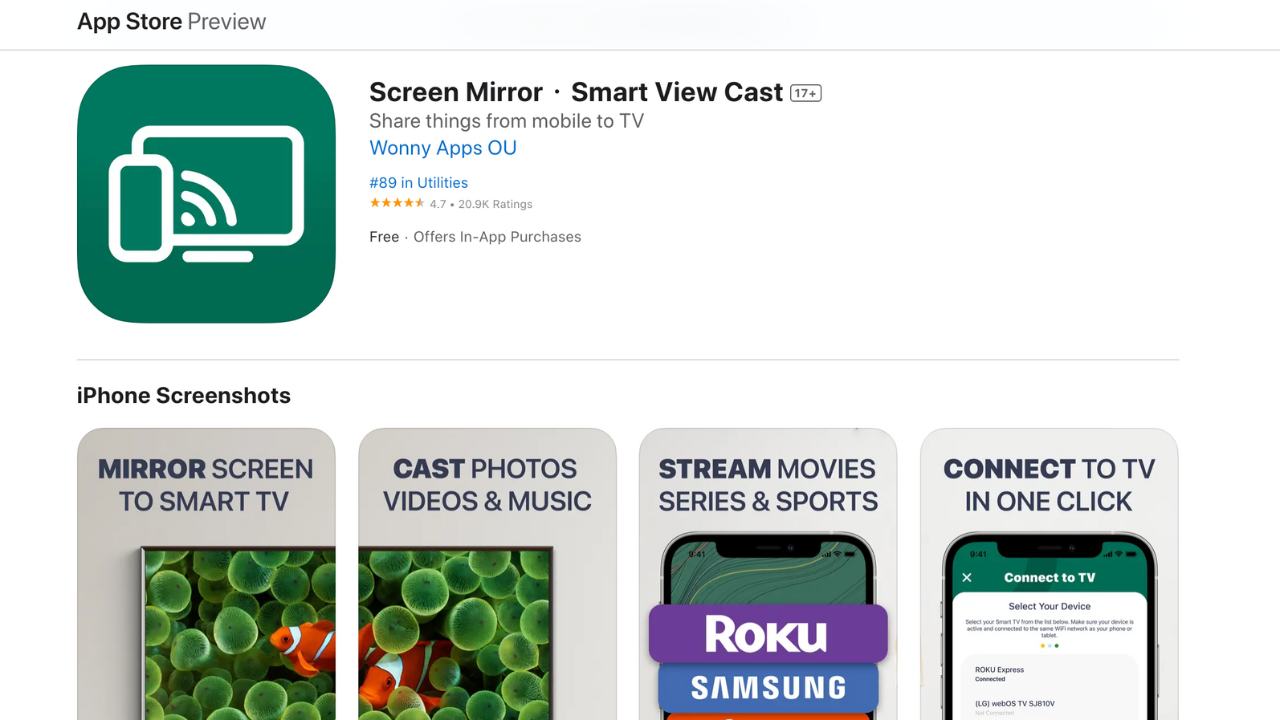Open the Cast Photos Videos & Music screenshot
Screen dimensions: 1280x720
point(487,574)
